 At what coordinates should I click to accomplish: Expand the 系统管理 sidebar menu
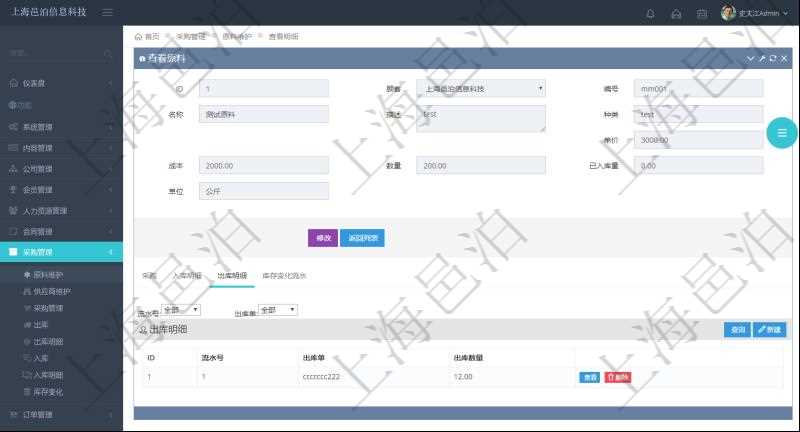(60, 127)
